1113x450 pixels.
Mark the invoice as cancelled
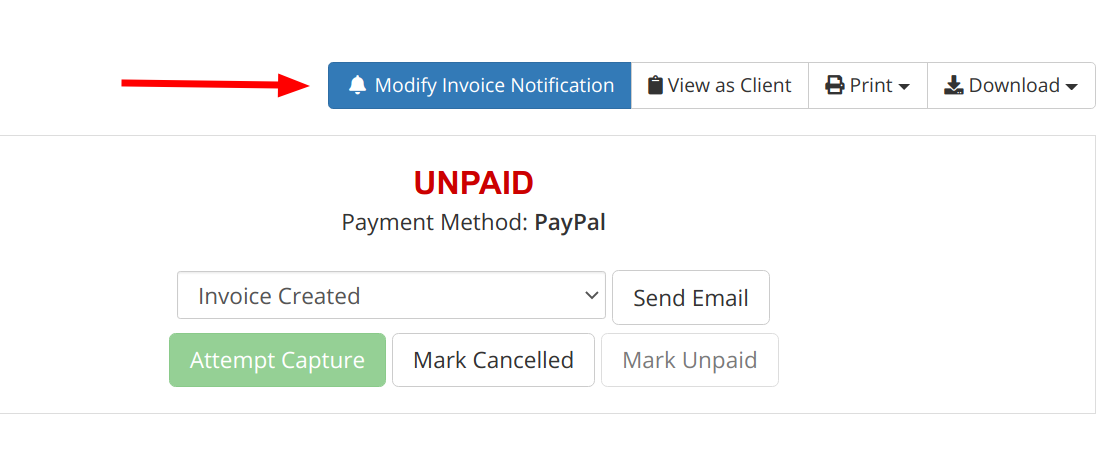pyautogui.click(x=493, y=360)
